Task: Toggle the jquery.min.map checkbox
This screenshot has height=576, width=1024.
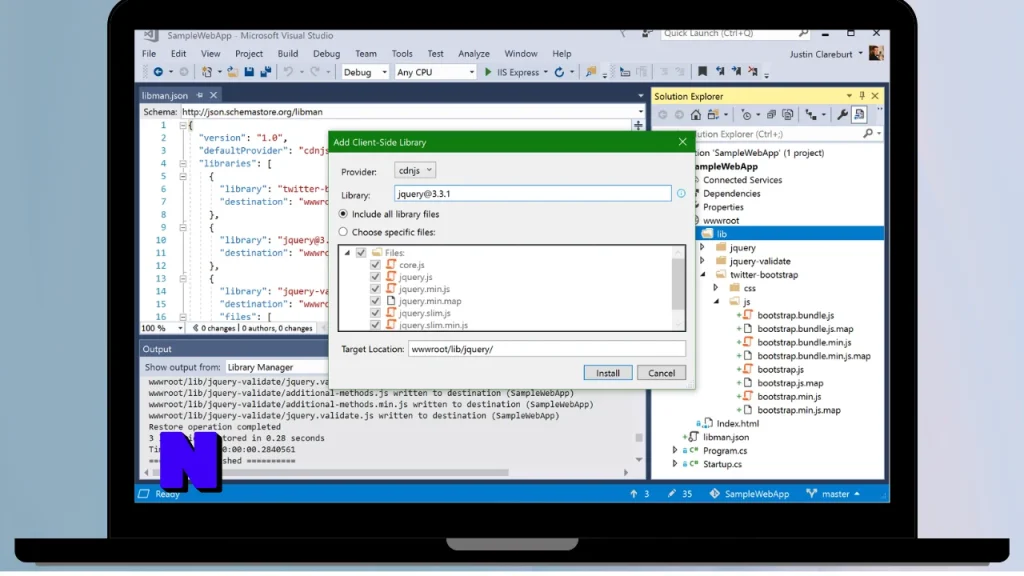Action: pyautogui.click(x=375, y=301)
